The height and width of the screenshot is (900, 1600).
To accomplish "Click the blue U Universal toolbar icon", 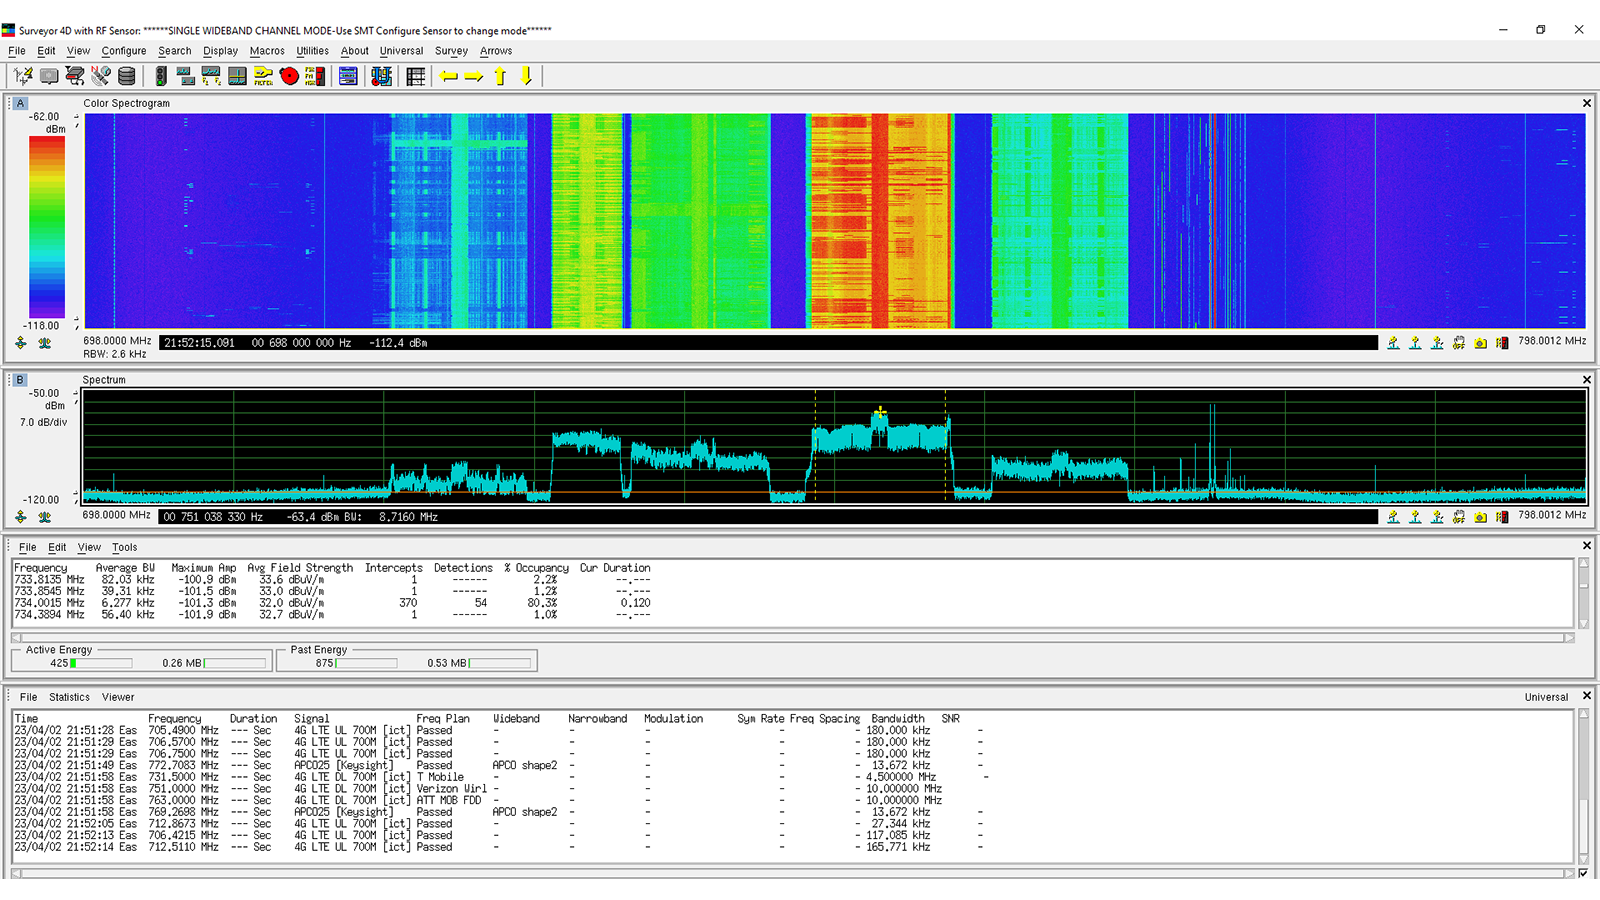I will (x=381, y=76).
